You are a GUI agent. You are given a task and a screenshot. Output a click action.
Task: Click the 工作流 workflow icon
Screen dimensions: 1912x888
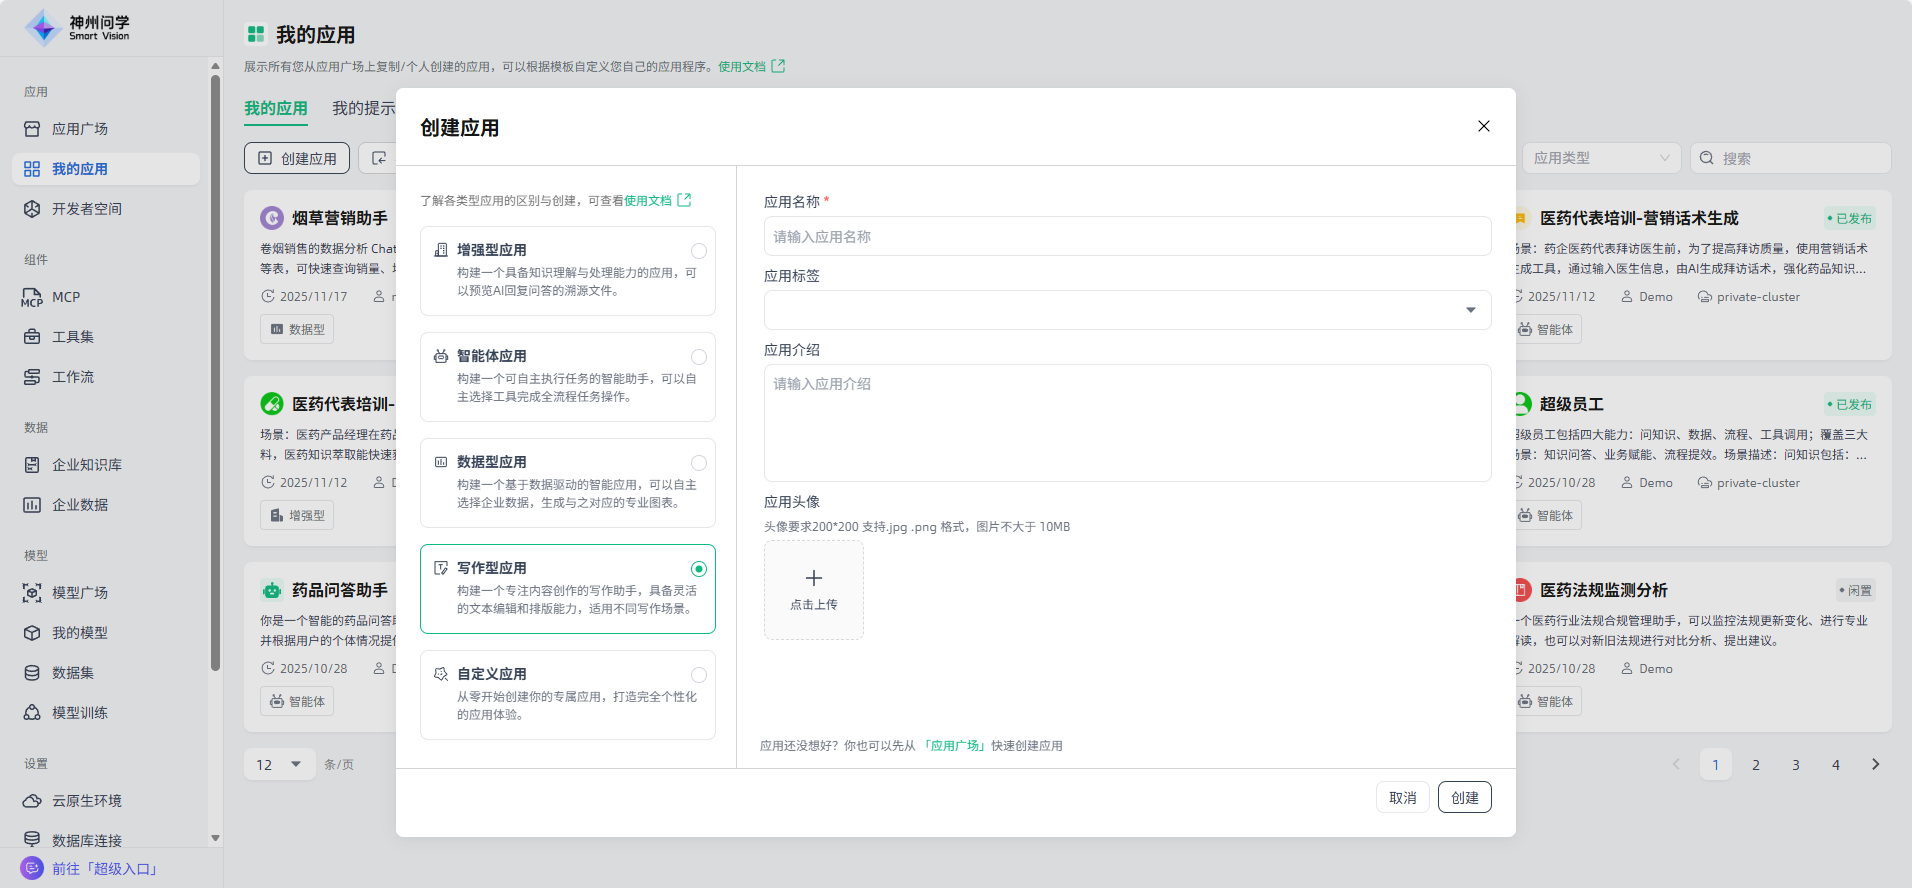click(32, 377)
